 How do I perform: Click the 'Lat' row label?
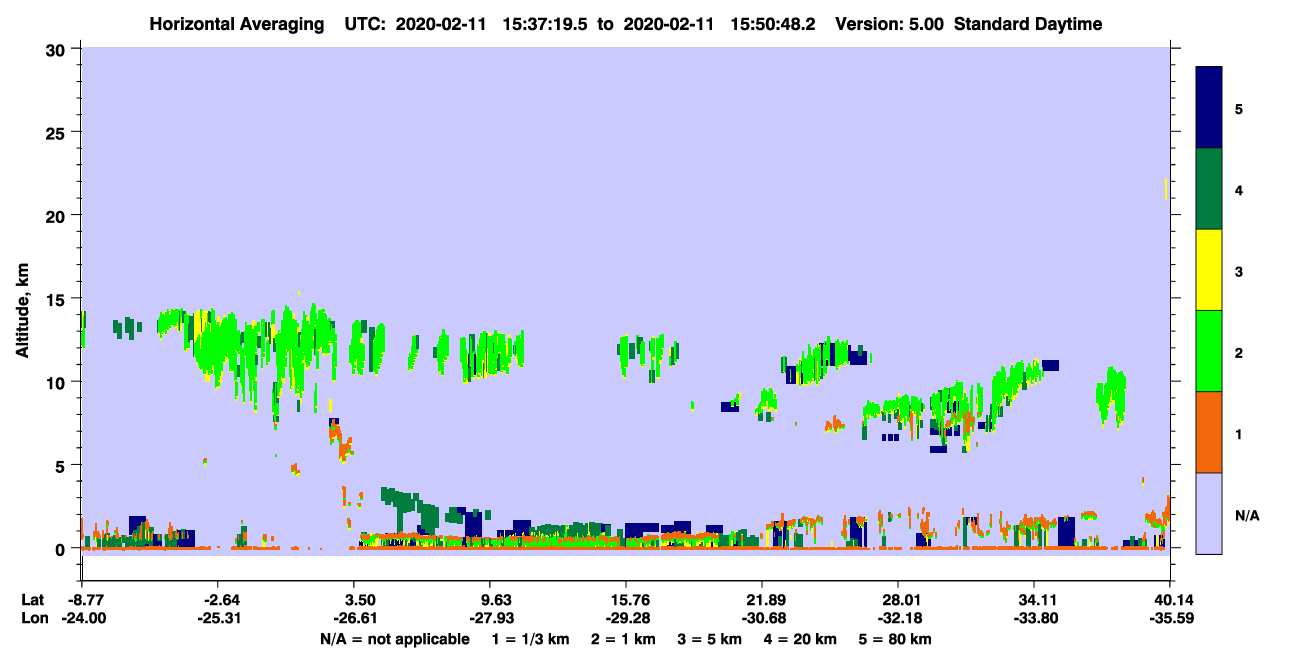coord(33,600)
